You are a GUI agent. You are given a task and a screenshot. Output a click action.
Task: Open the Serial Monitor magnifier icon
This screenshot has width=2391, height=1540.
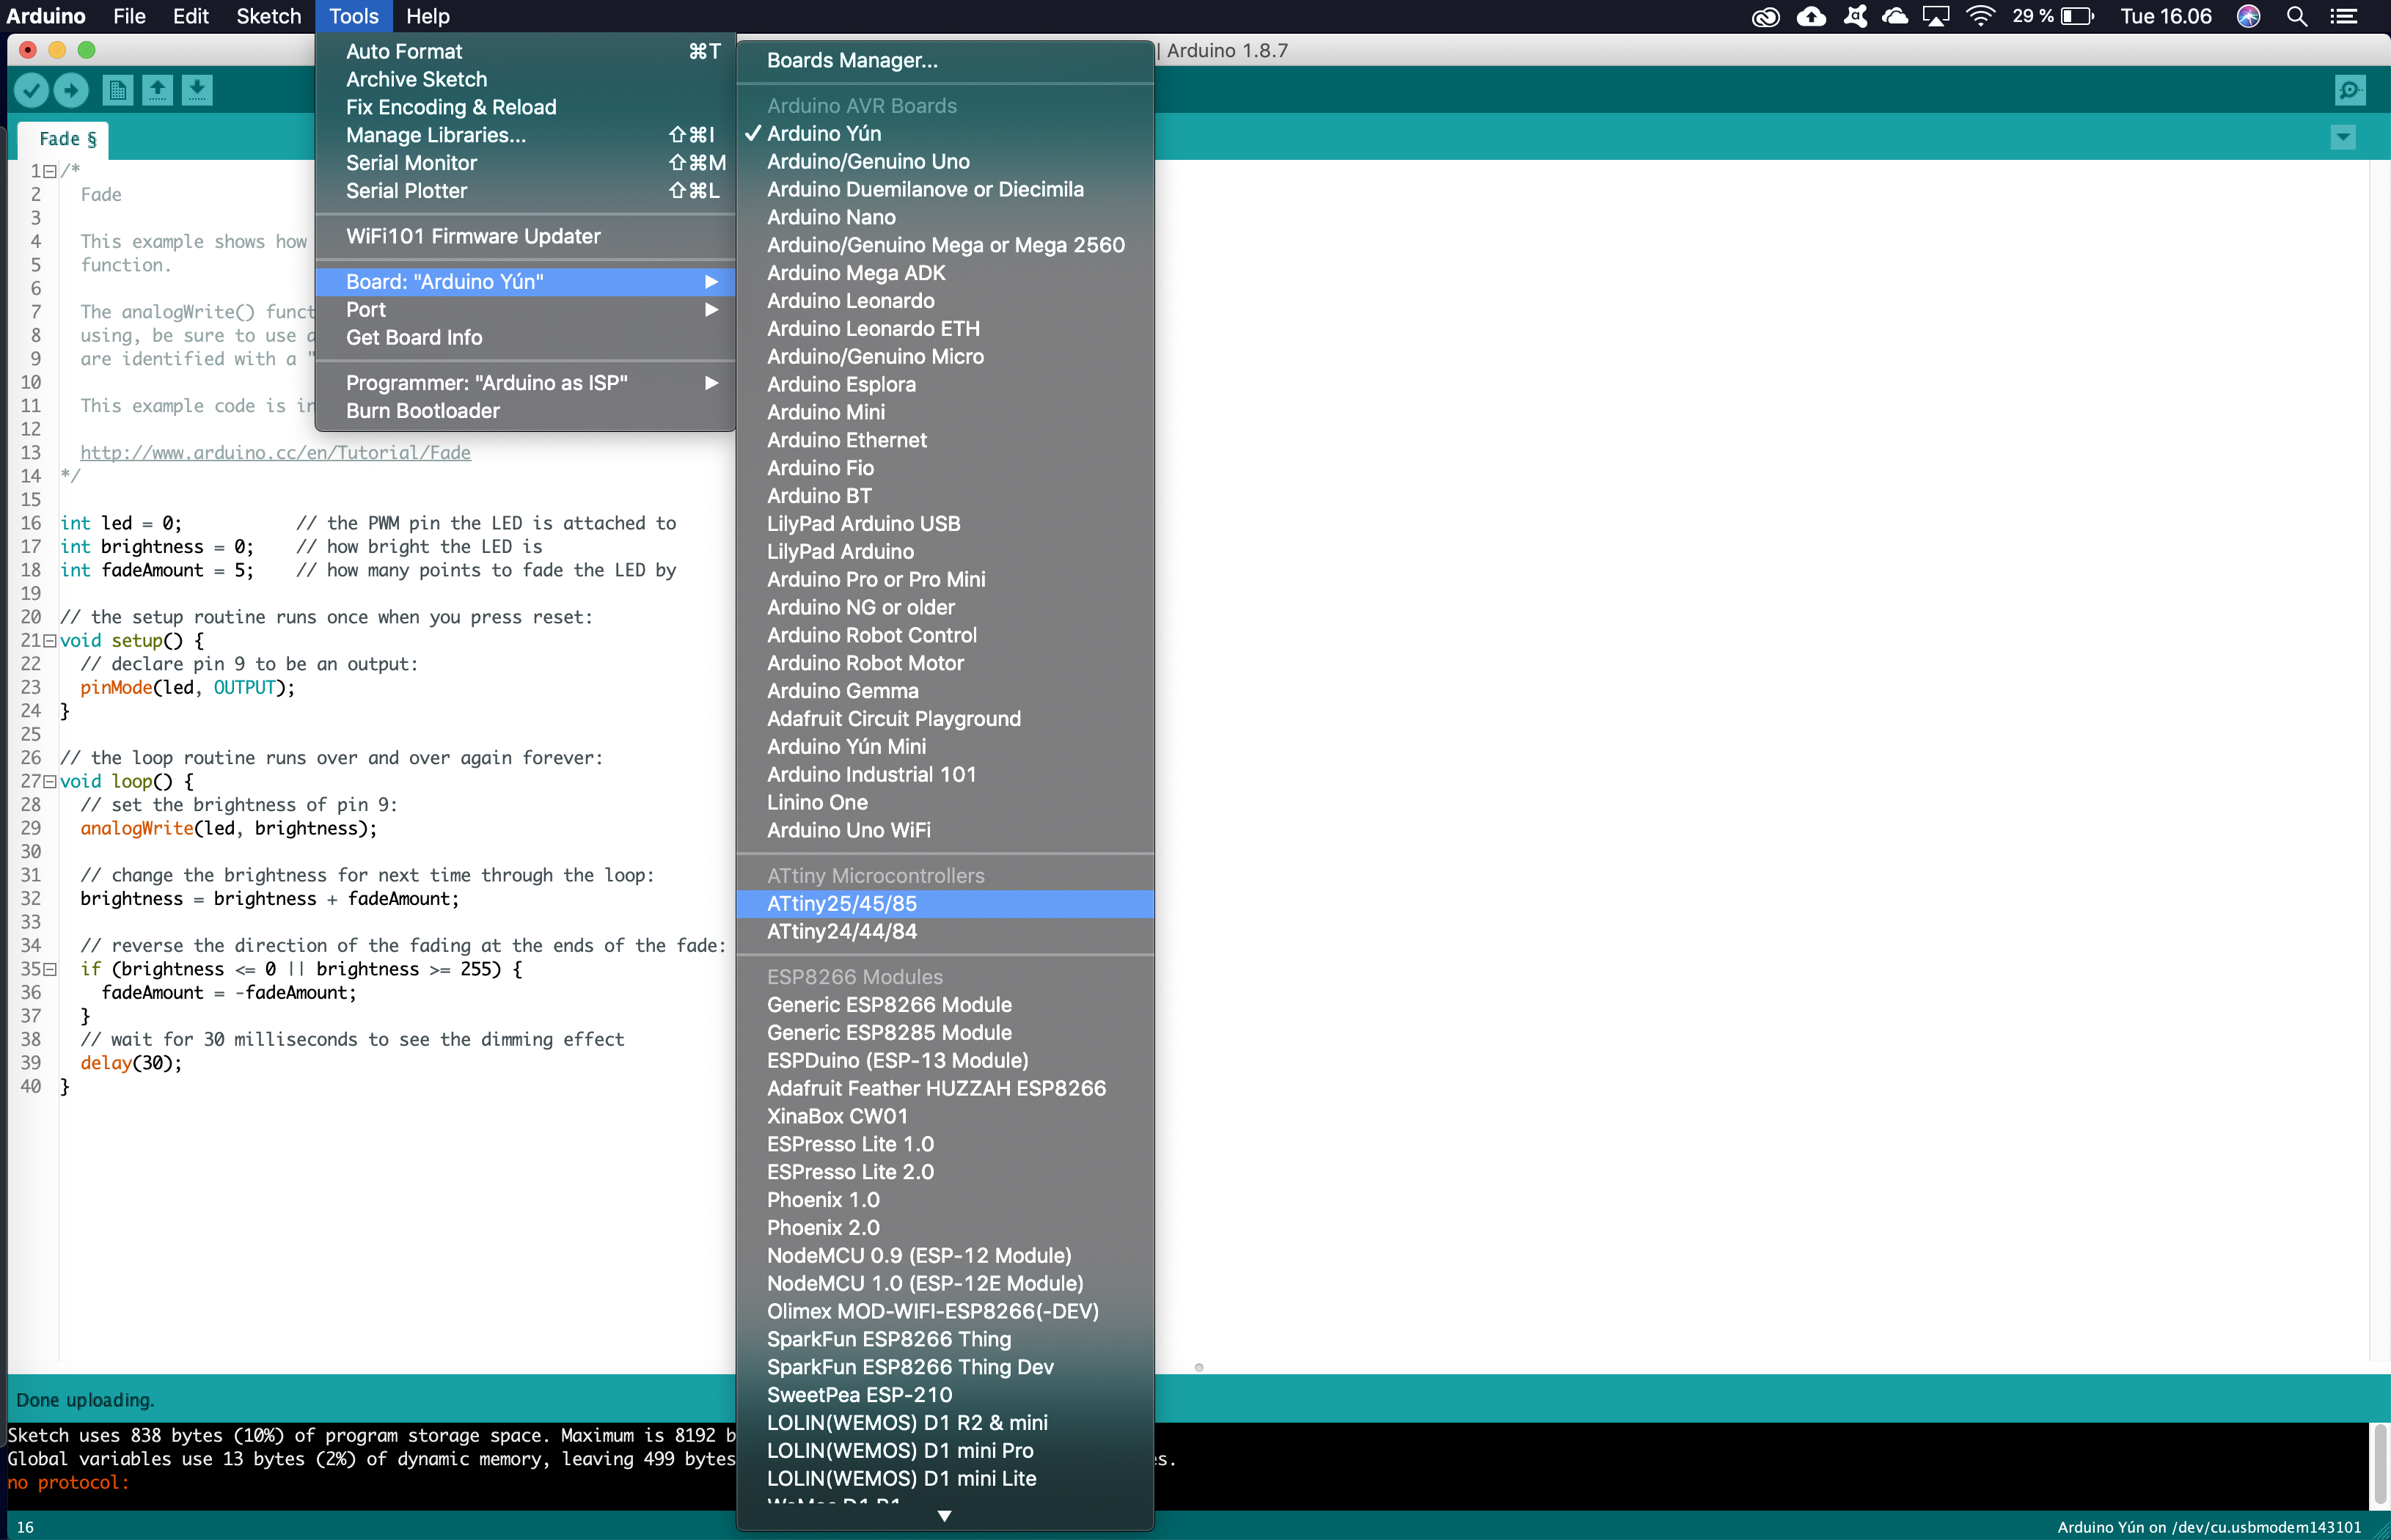[x=2349, y=90]
